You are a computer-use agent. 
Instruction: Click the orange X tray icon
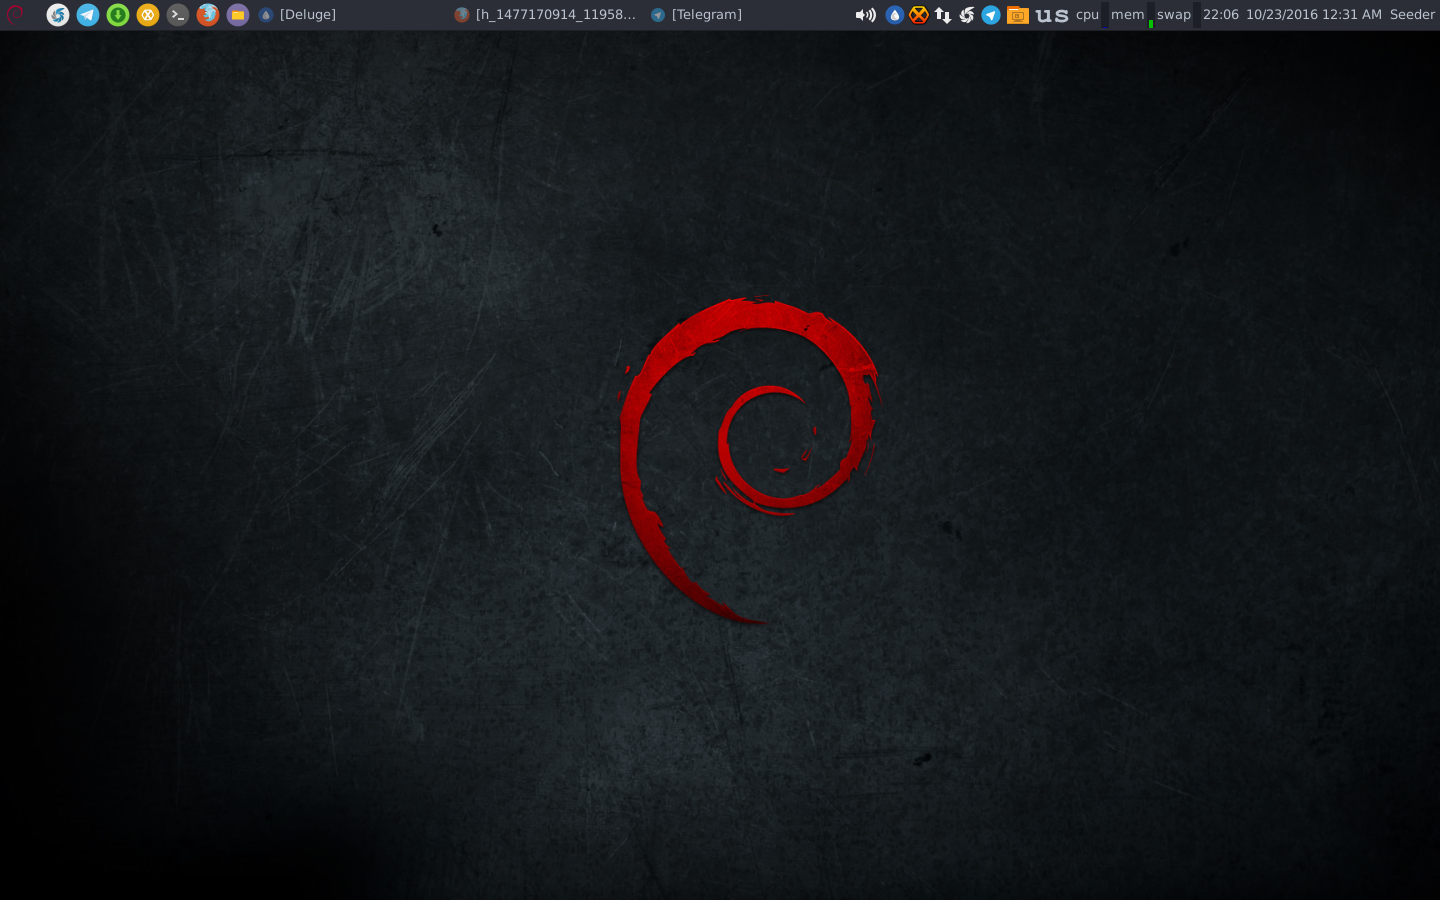point(919,15)
